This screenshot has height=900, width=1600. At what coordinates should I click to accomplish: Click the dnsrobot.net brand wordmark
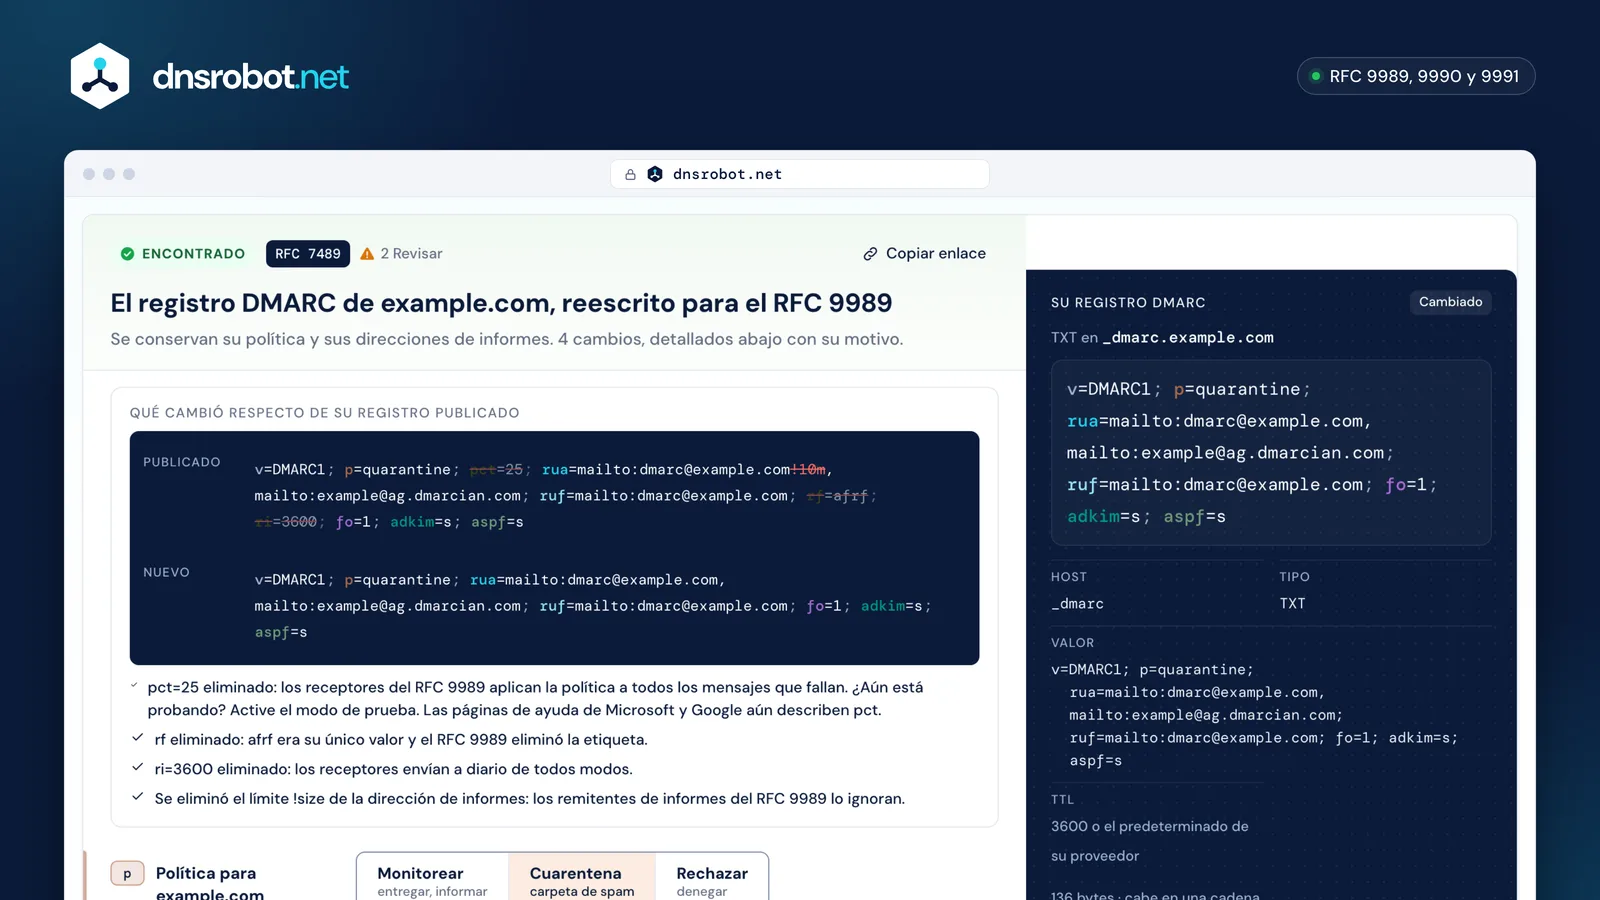point(250,77)
